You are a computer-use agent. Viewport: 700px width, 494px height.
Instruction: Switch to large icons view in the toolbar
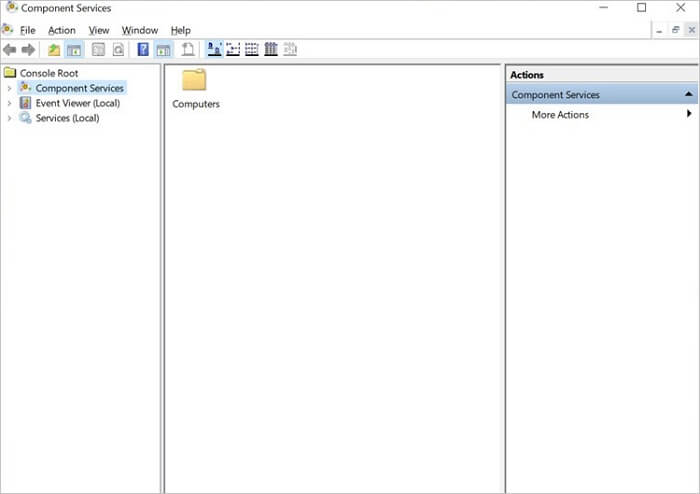214,50
